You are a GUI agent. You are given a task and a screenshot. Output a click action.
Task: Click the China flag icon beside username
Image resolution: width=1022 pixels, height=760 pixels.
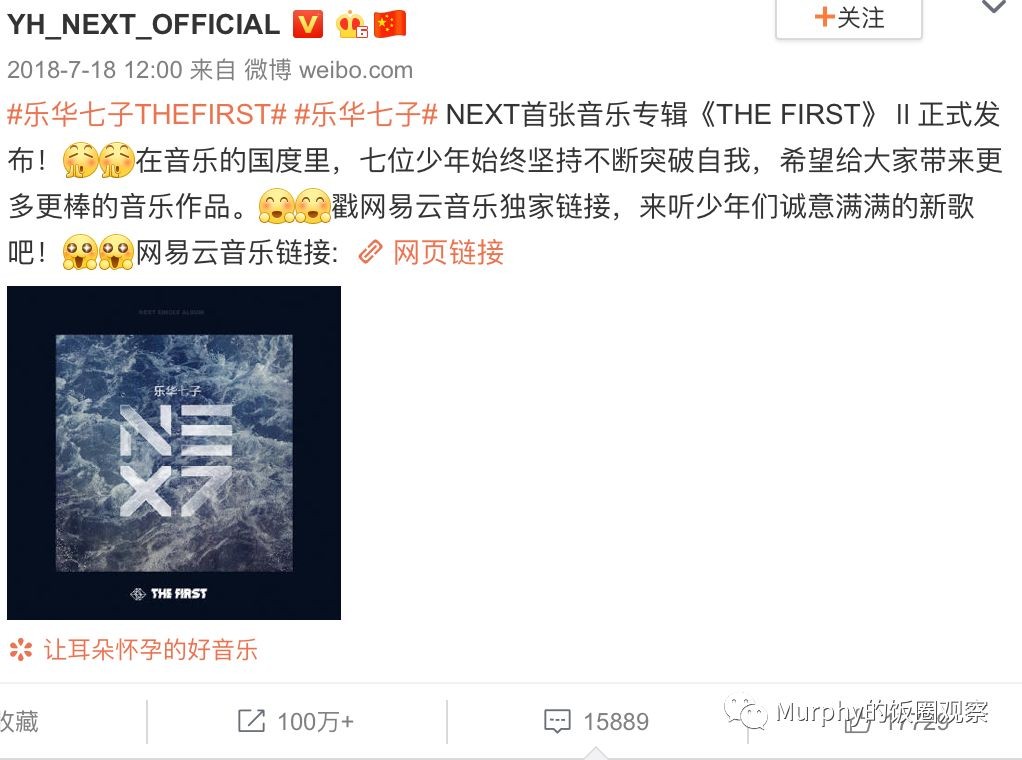point(390,25)
